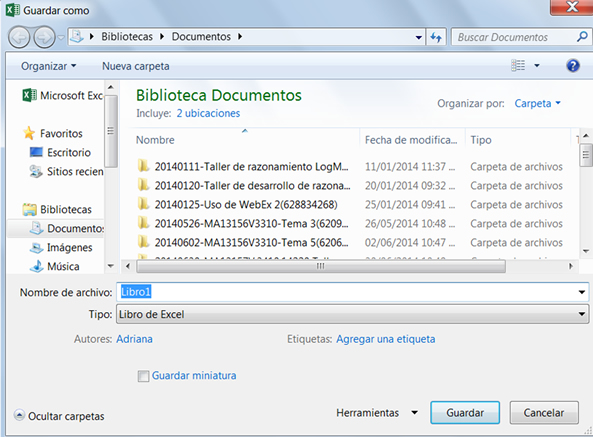
Task: Click horizontal scrollbar left arrow
Action: 128,266
